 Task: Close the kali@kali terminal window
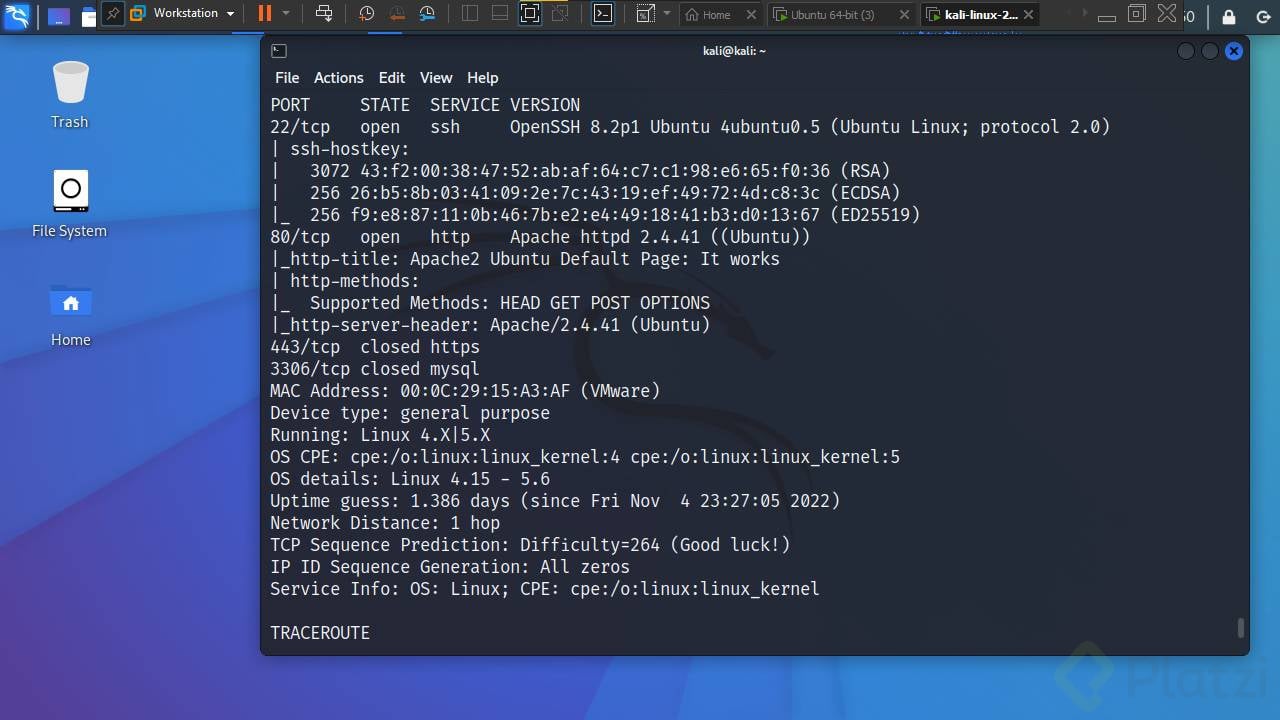(1234, 51)
